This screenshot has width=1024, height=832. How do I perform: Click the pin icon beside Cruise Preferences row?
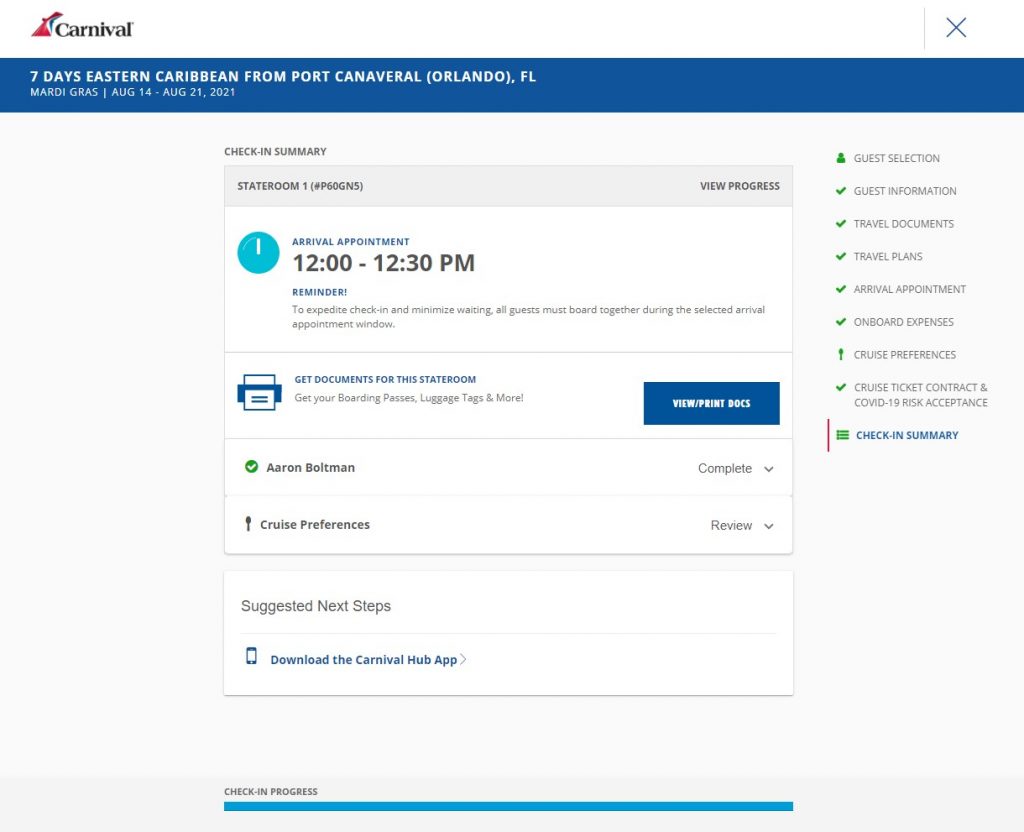[x=248, y=524]
